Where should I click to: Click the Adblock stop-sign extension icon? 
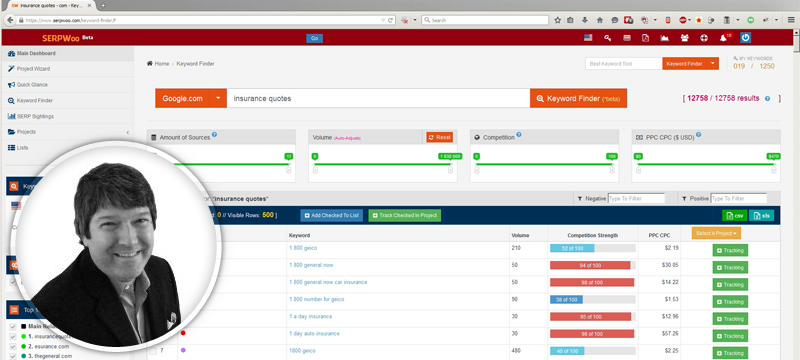[683, 20]
